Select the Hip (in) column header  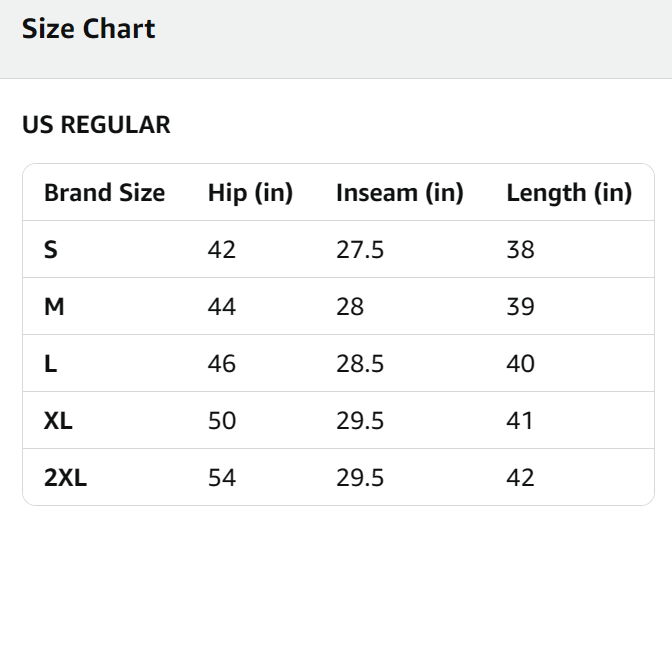[250, 193]
